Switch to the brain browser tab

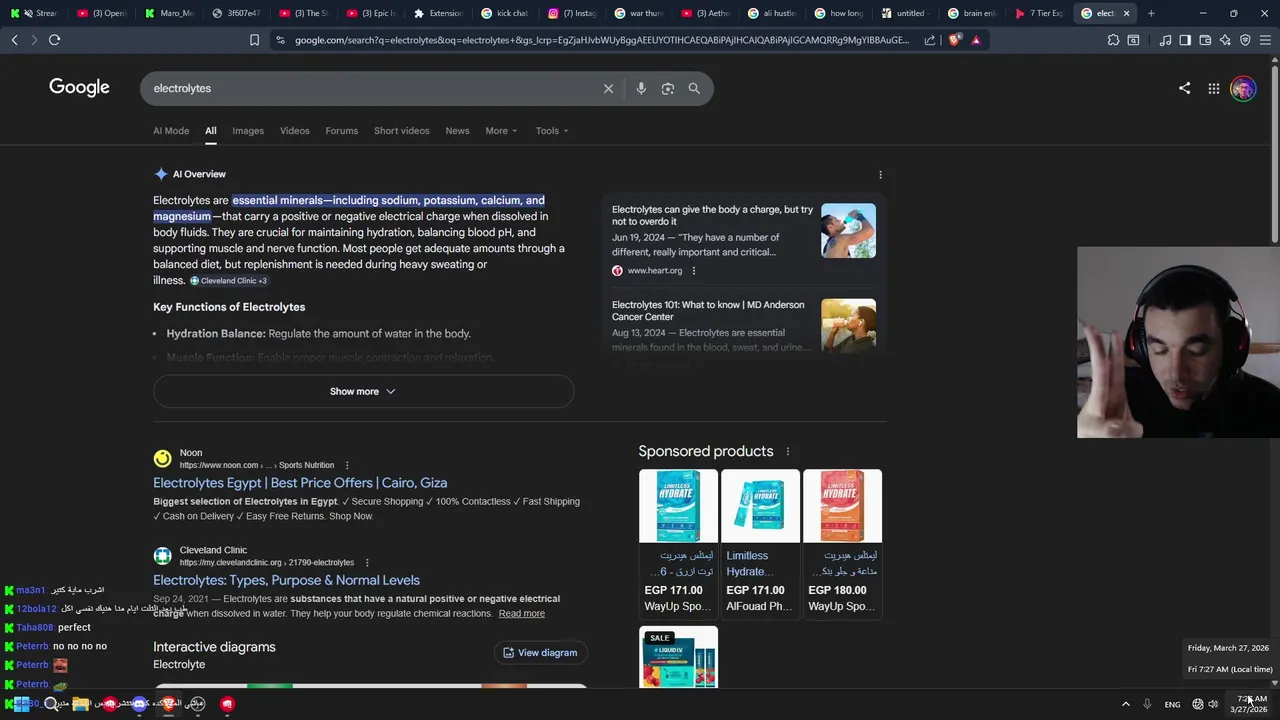972,13
